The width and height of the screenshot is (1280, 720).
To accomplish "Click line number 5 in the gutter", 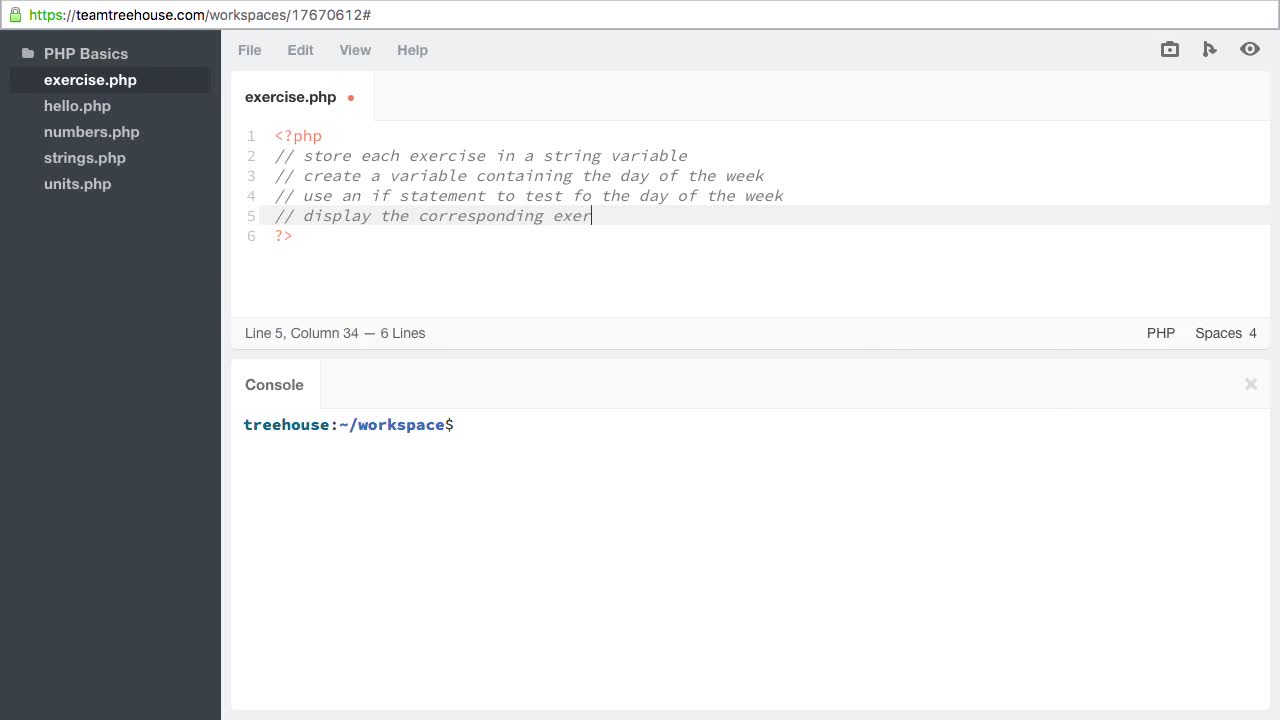I will pyautogui.click(x=251, y=216).
